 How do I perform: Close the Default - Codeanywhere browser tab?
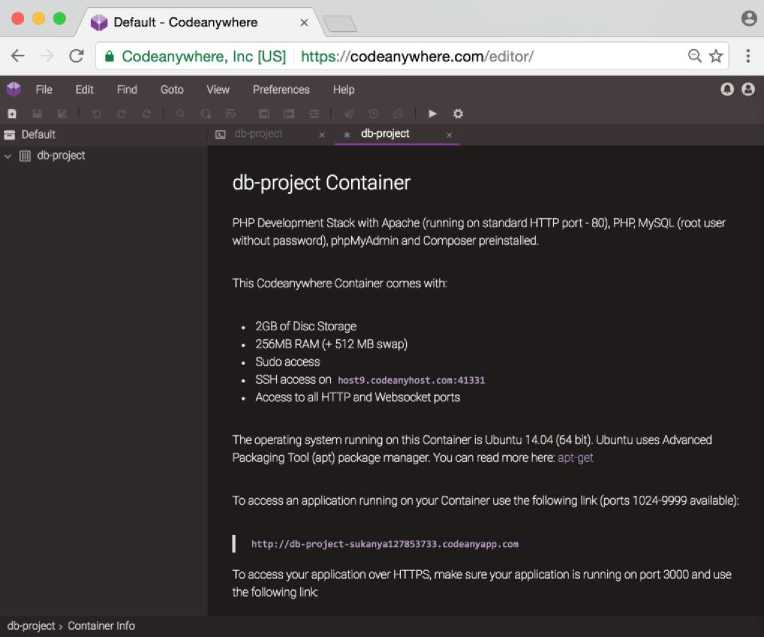click(x=304, y=23)
